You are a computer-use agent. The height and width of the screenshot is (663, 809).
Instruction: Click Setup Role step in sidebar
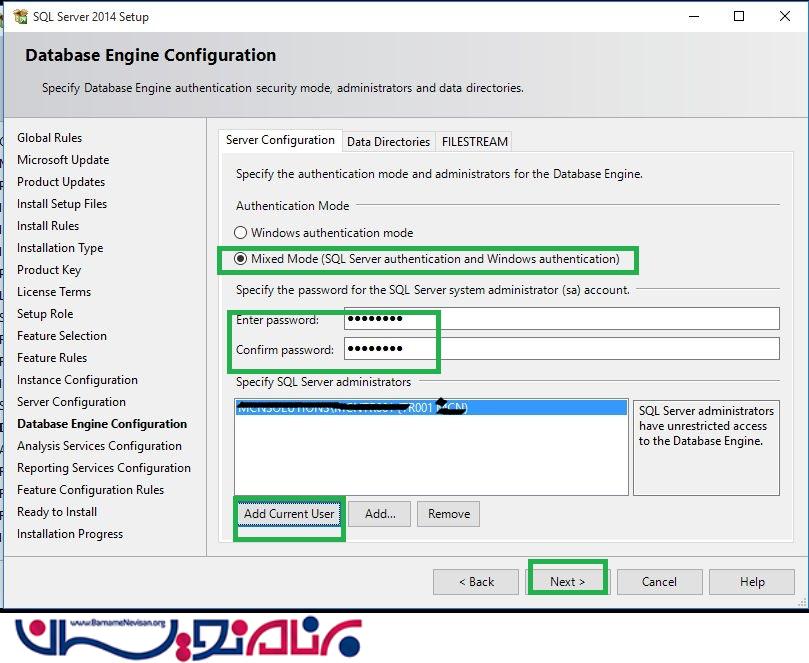[x=45, y=314]
